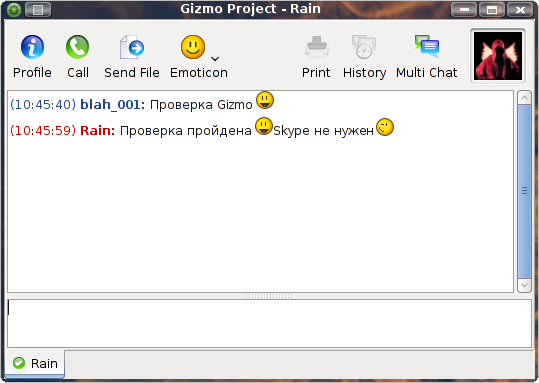The image size is (539, 383).
Task: Click scrollbar up arrow in chat log
Action: tap(524, 98)
